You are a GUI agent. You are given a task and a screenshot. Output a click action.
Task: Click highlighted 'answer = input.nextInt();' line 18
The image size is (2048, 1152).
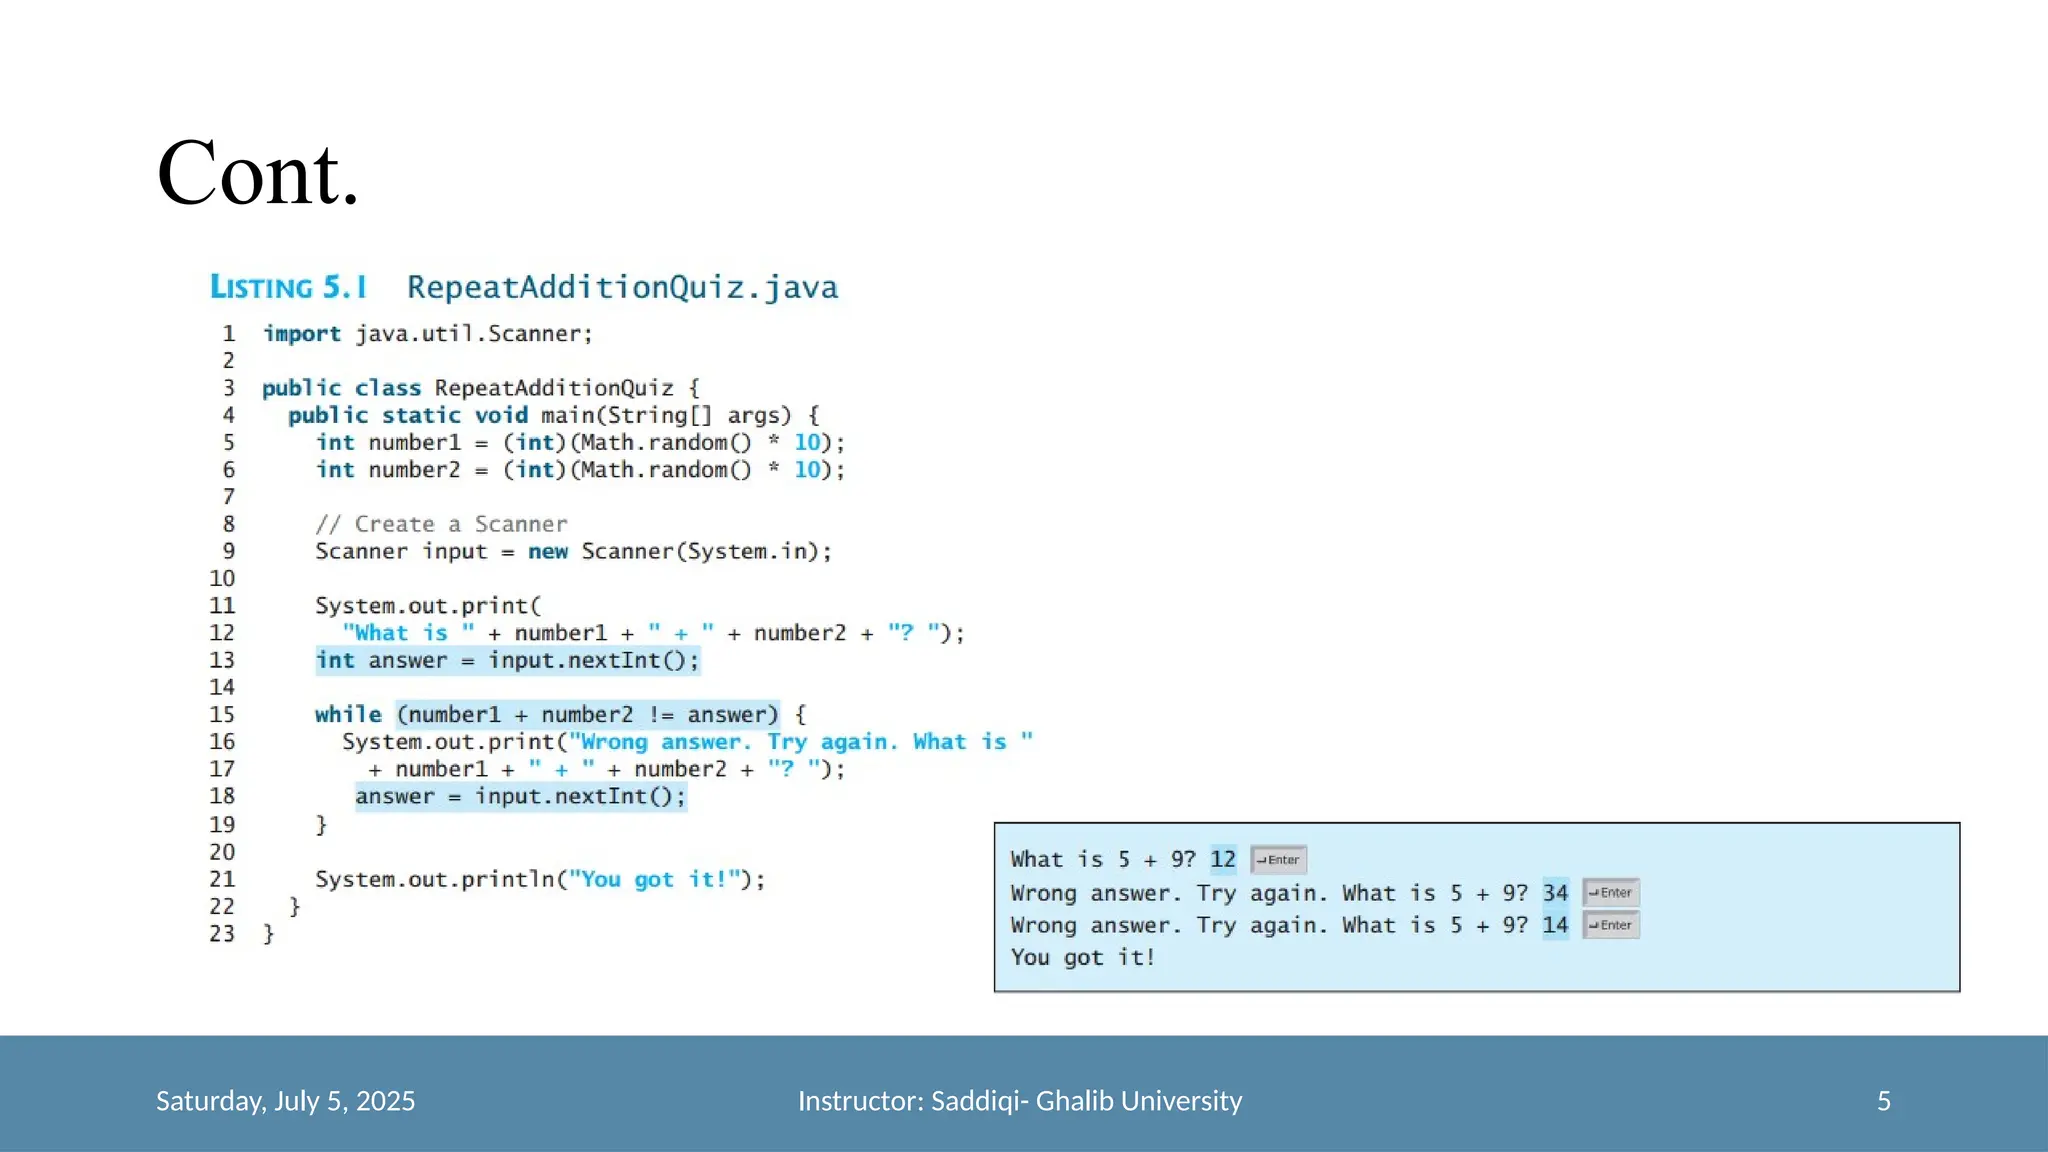click(520, 797)
